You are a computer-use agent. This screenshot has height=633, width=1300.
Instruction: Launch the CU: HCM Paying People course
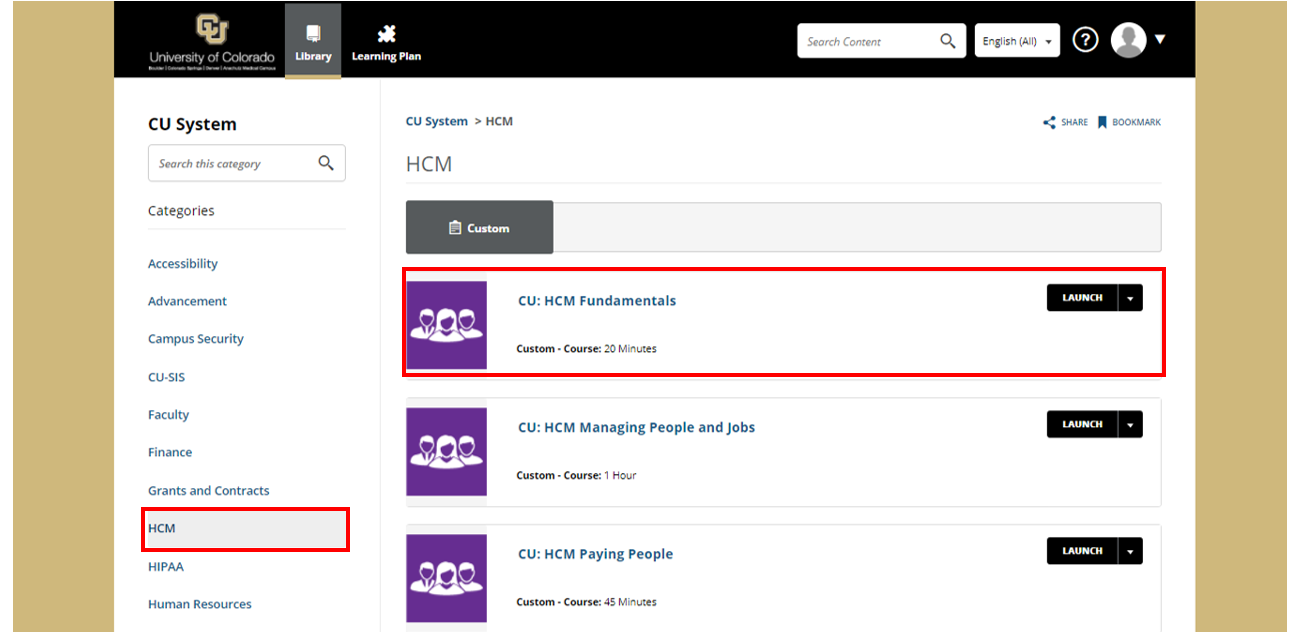[x=1082, y=551]
